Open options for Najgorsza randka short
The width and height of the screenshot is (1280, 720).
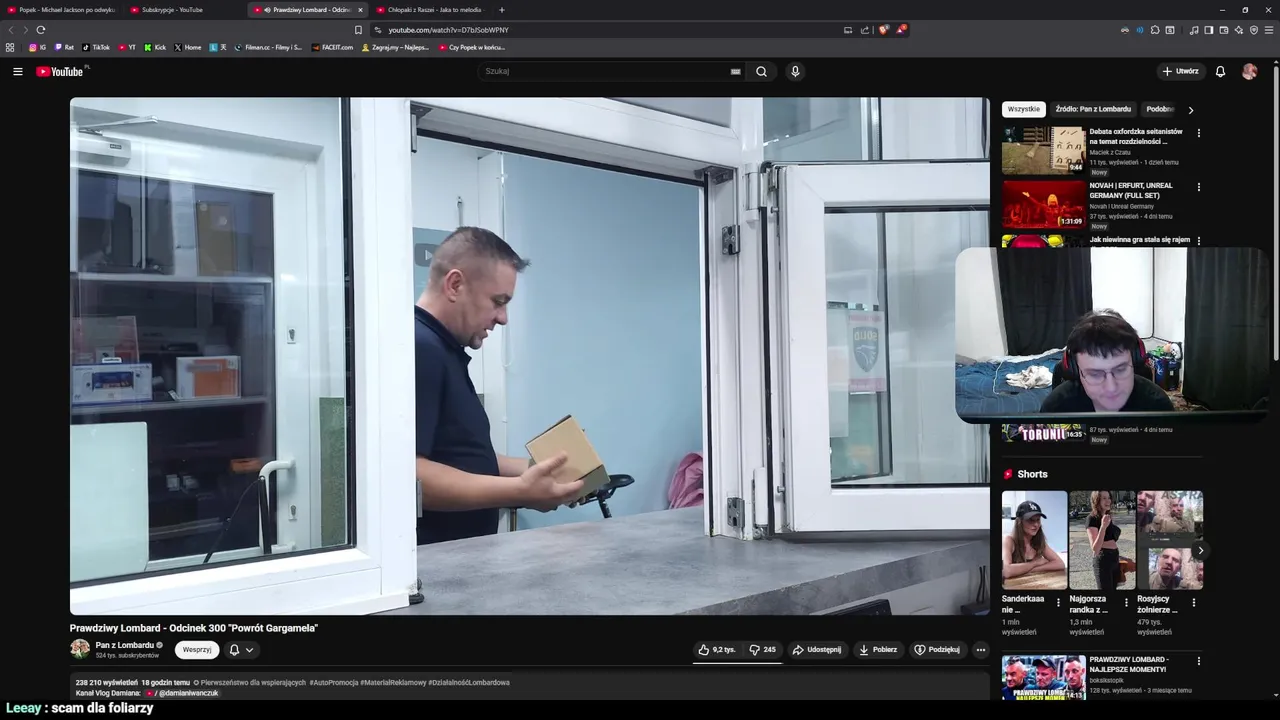click(x=1126, y=602)
